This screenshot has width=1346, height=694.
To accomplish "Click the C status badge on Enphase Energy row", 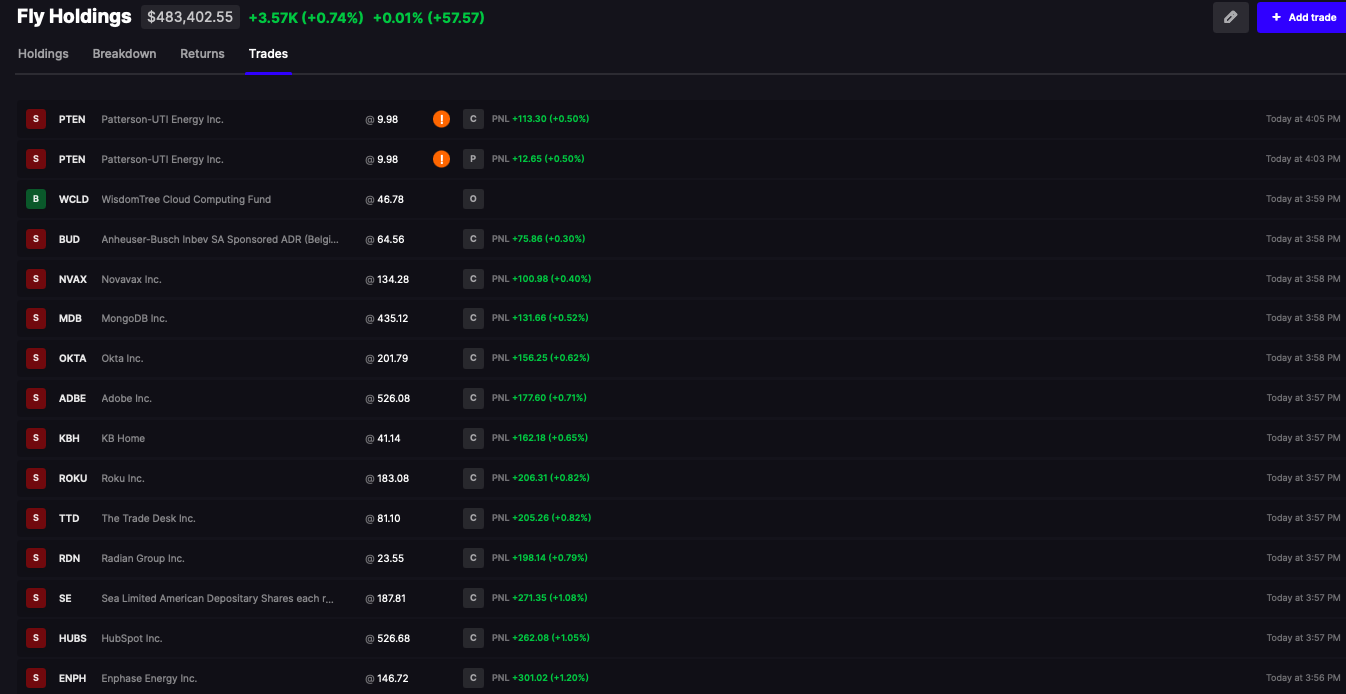I will coord(473,678).
